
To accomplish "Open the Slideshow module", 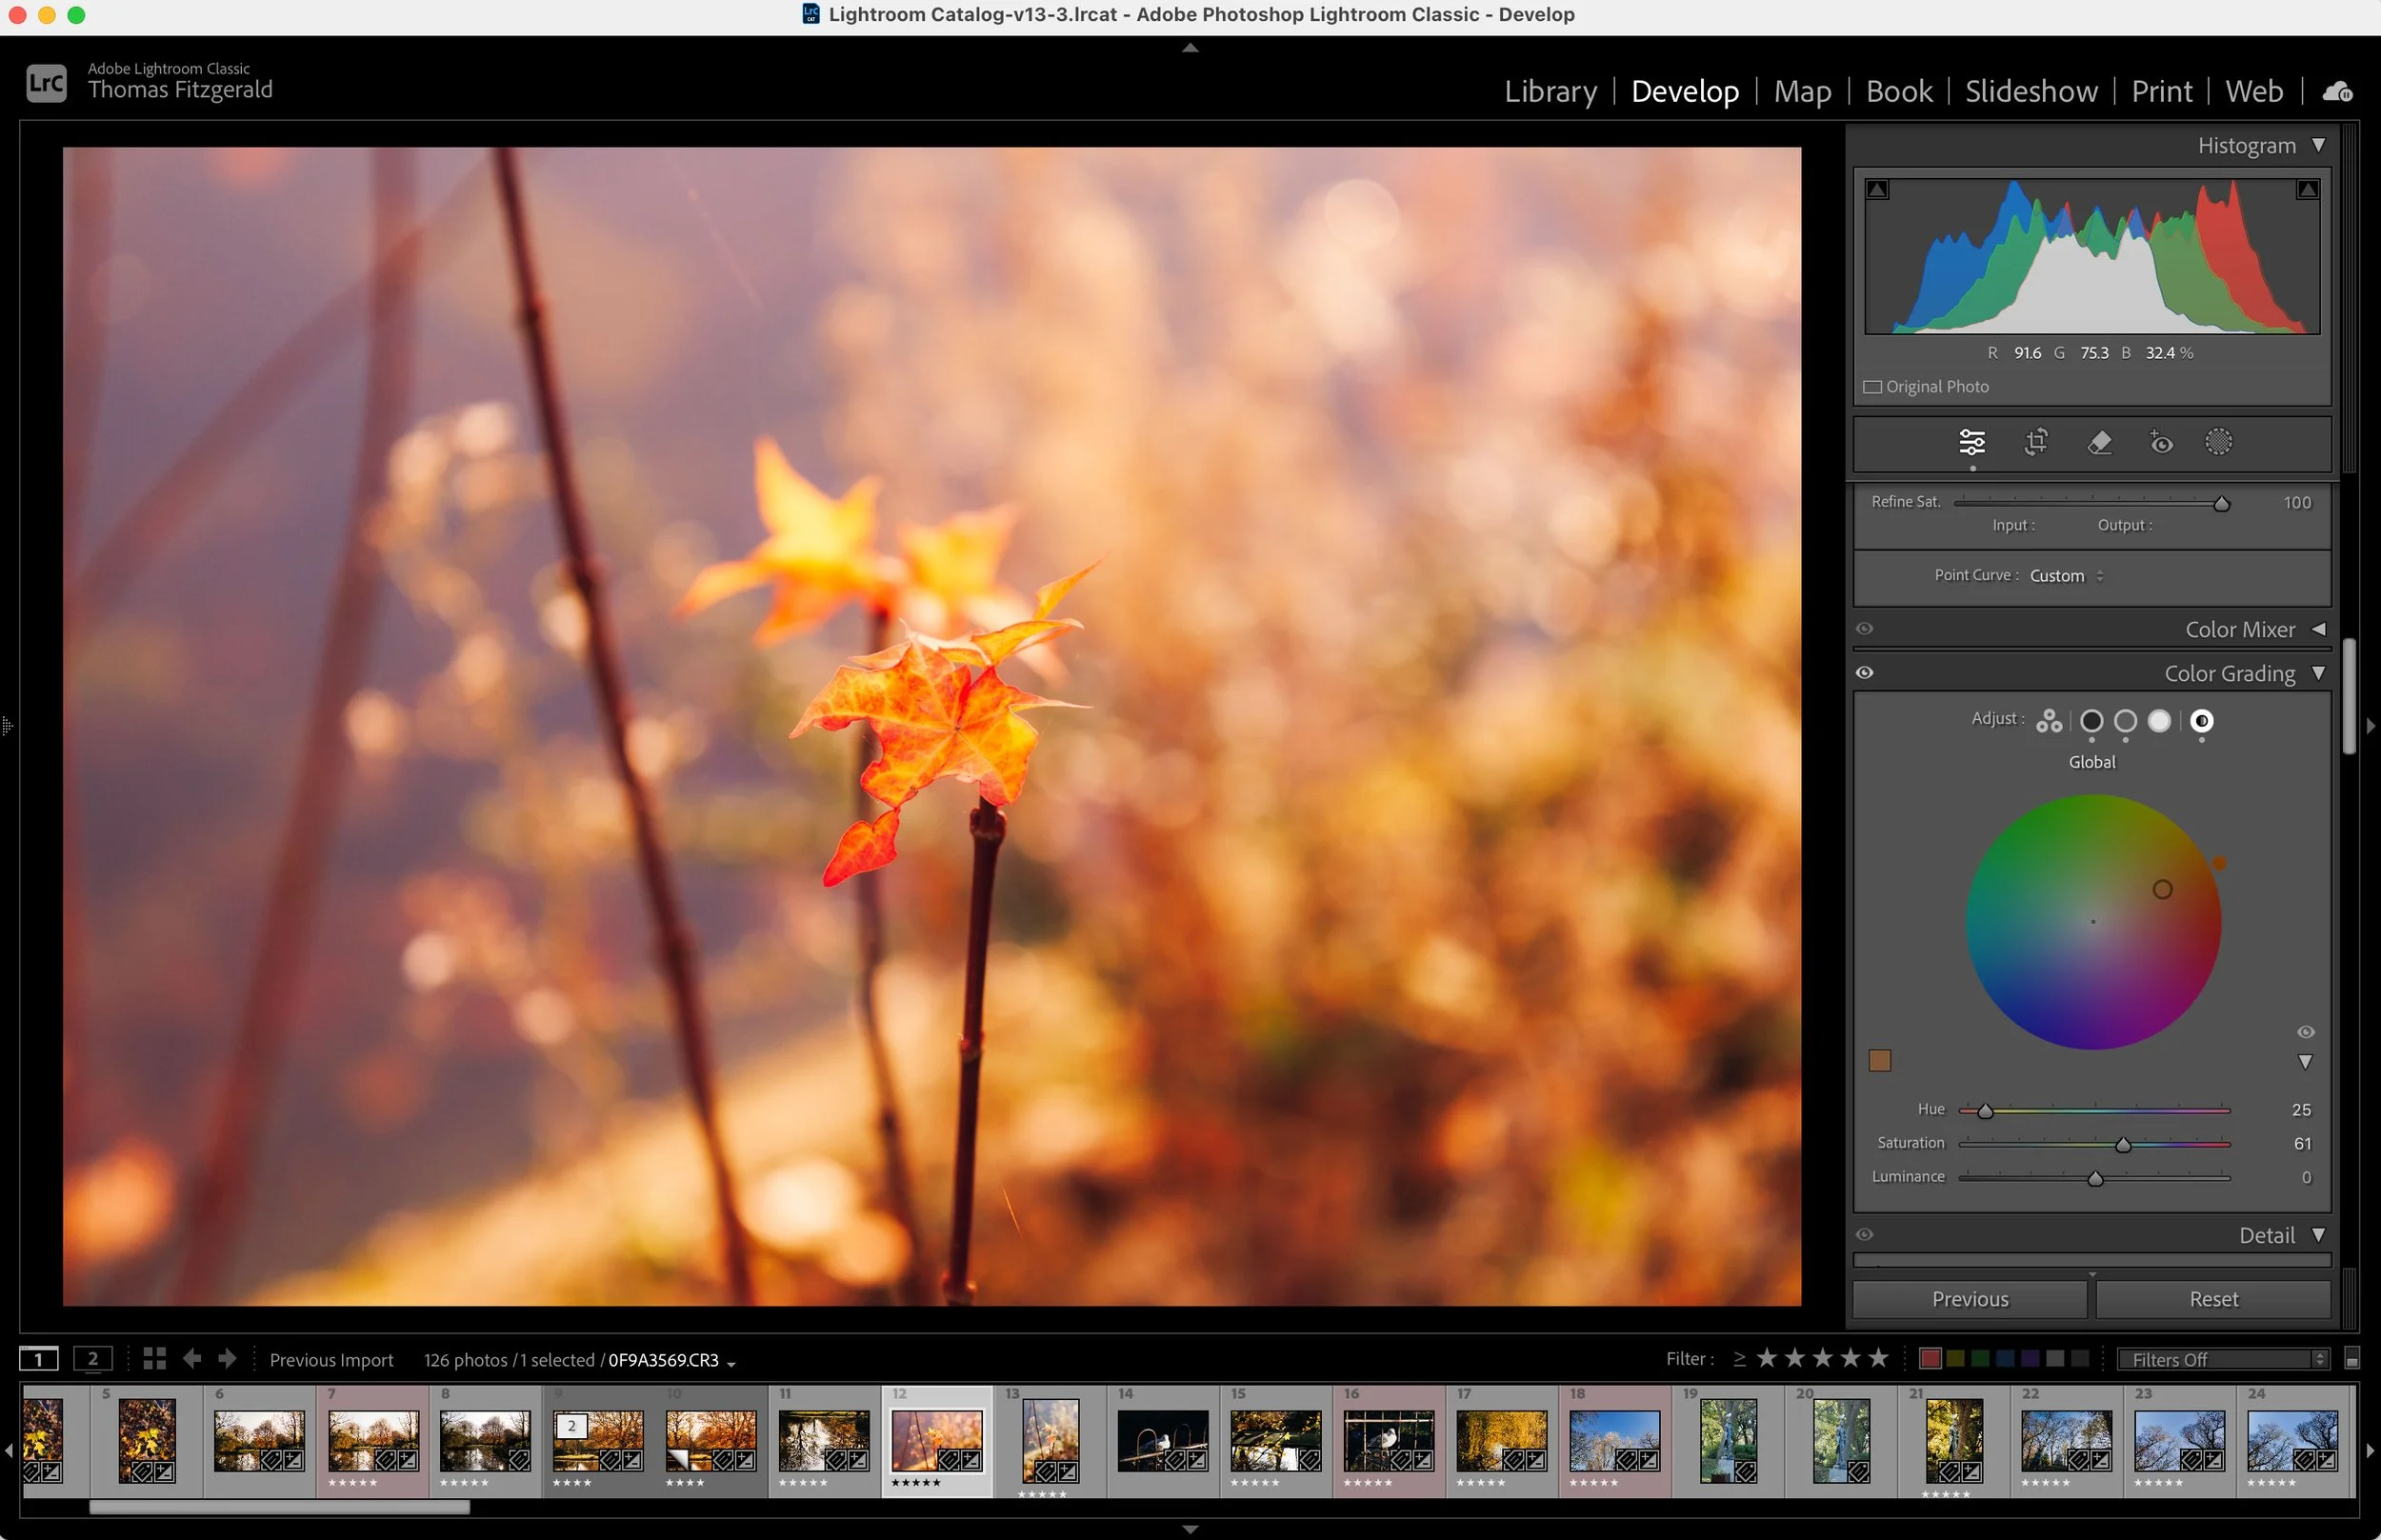I will (x=2030, y=91).
